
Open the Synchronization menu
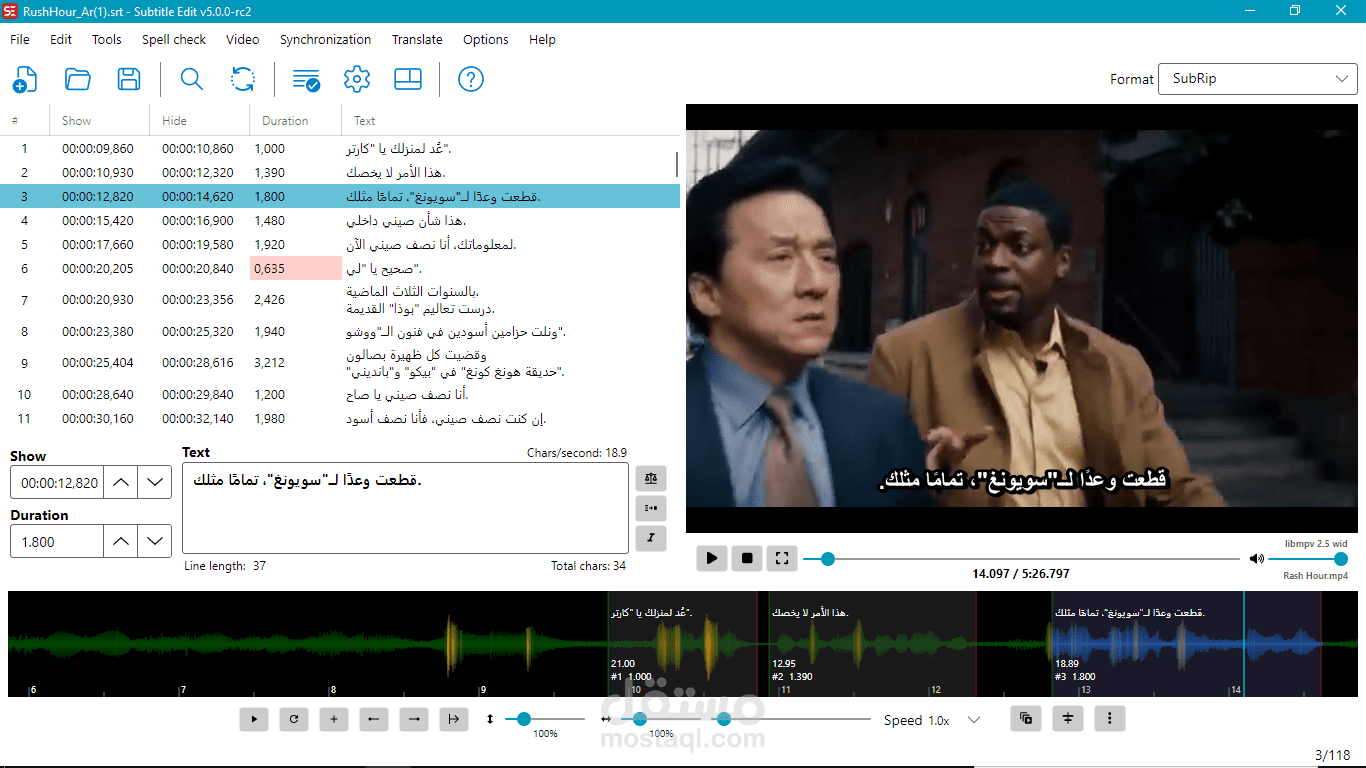click(326, 40)
